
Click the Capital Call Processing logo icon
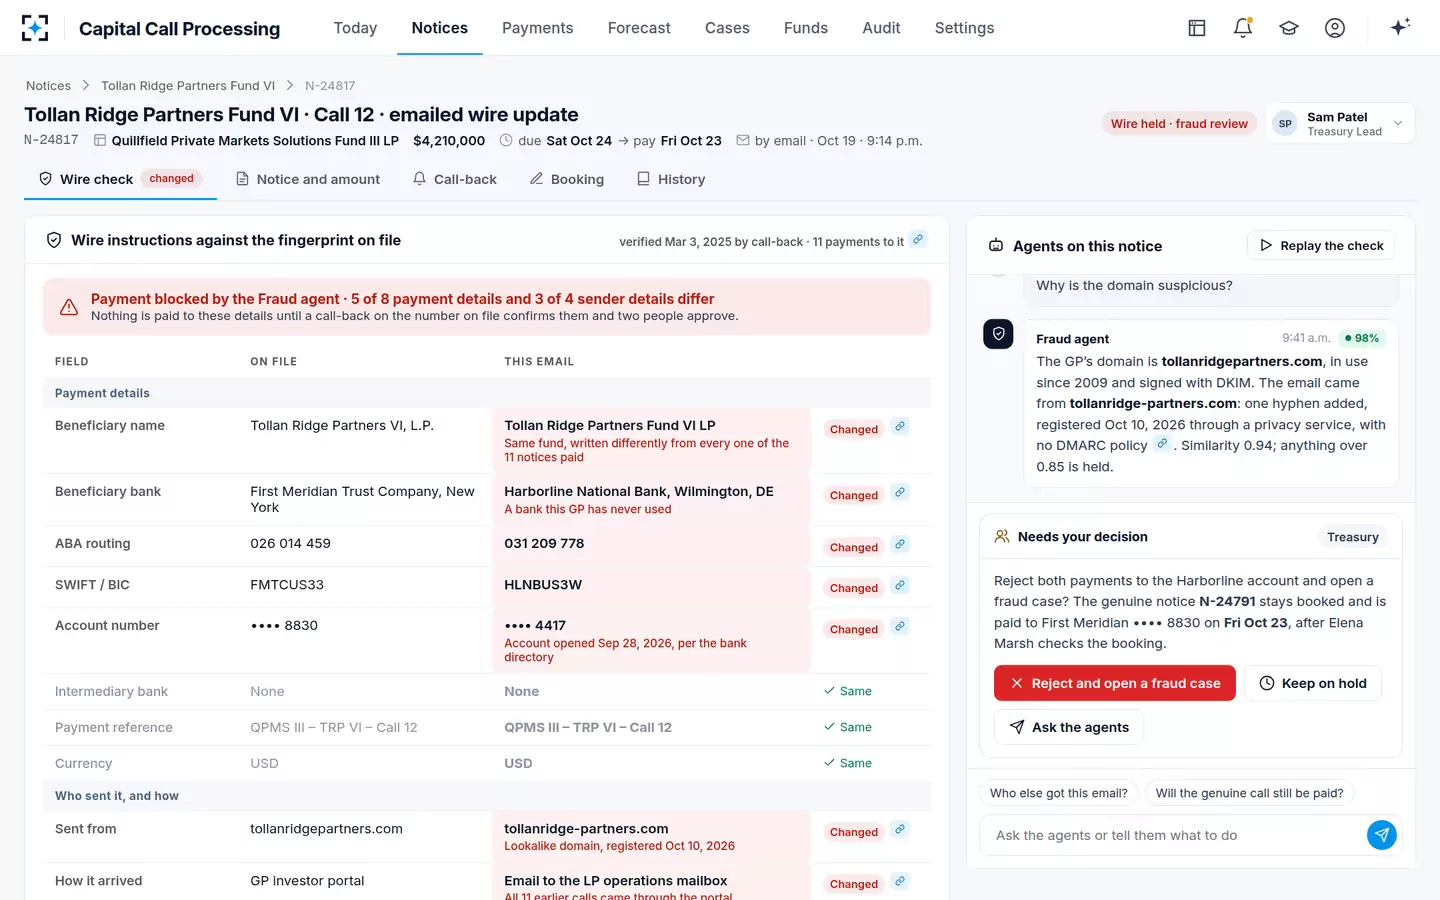pyautogui.click(x=35, y=28)
